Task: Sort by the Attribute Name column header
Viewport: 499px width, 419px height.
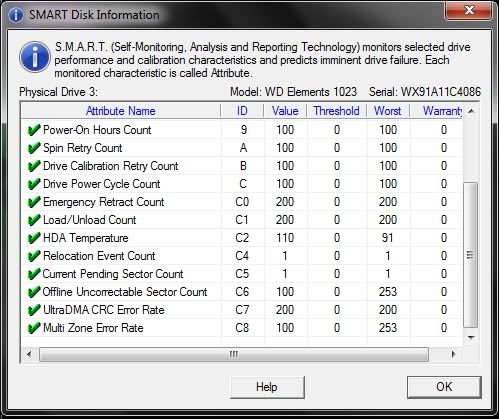Action: coord(120,111)
